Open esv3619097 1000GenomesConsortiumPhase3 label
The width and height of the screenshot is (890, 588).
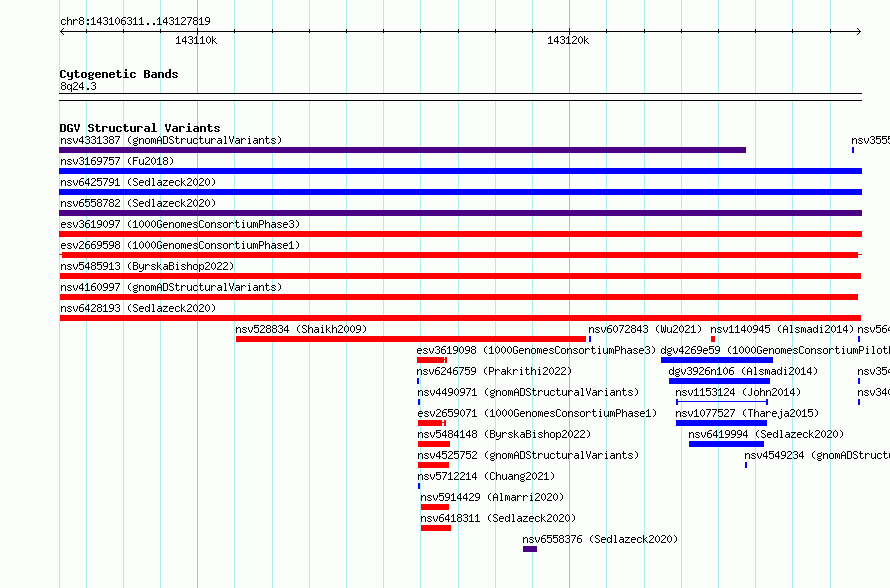(x=180, y=224)
